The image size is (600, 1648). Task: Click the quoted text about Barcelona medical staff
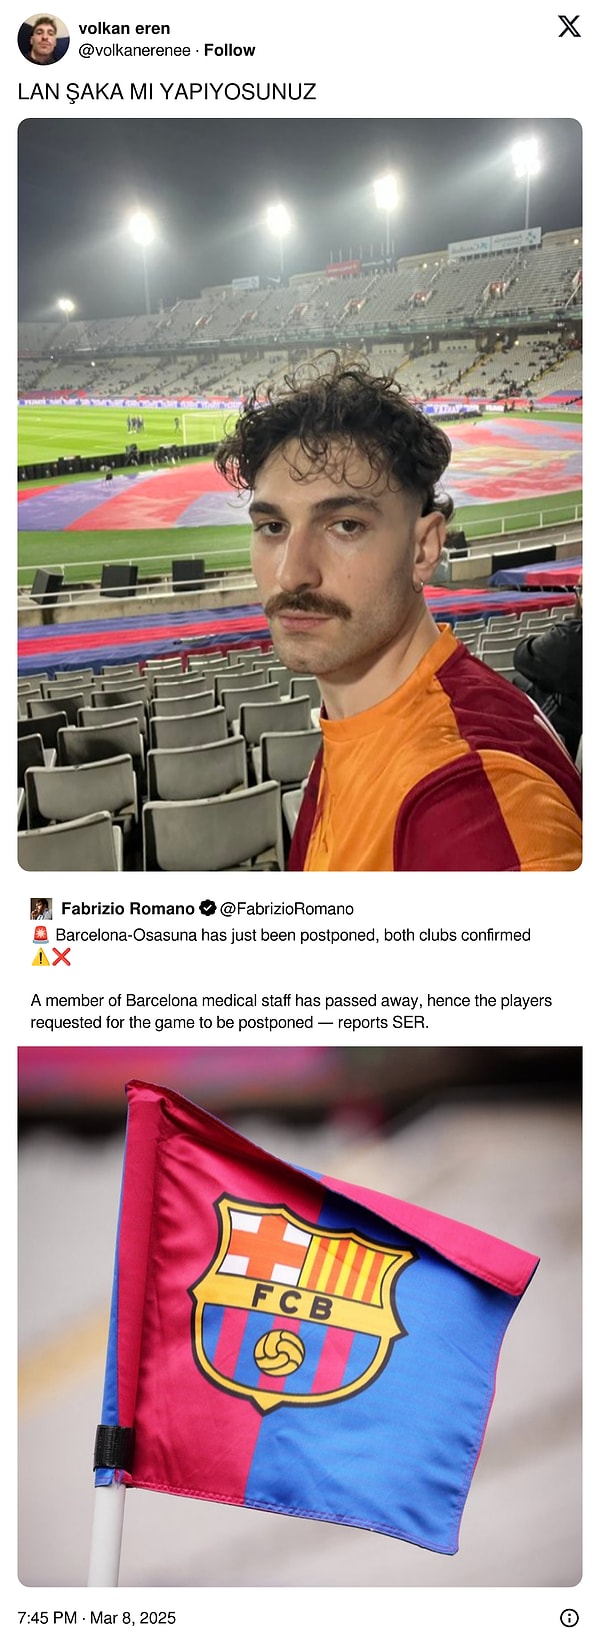[x=291, y=1011]
